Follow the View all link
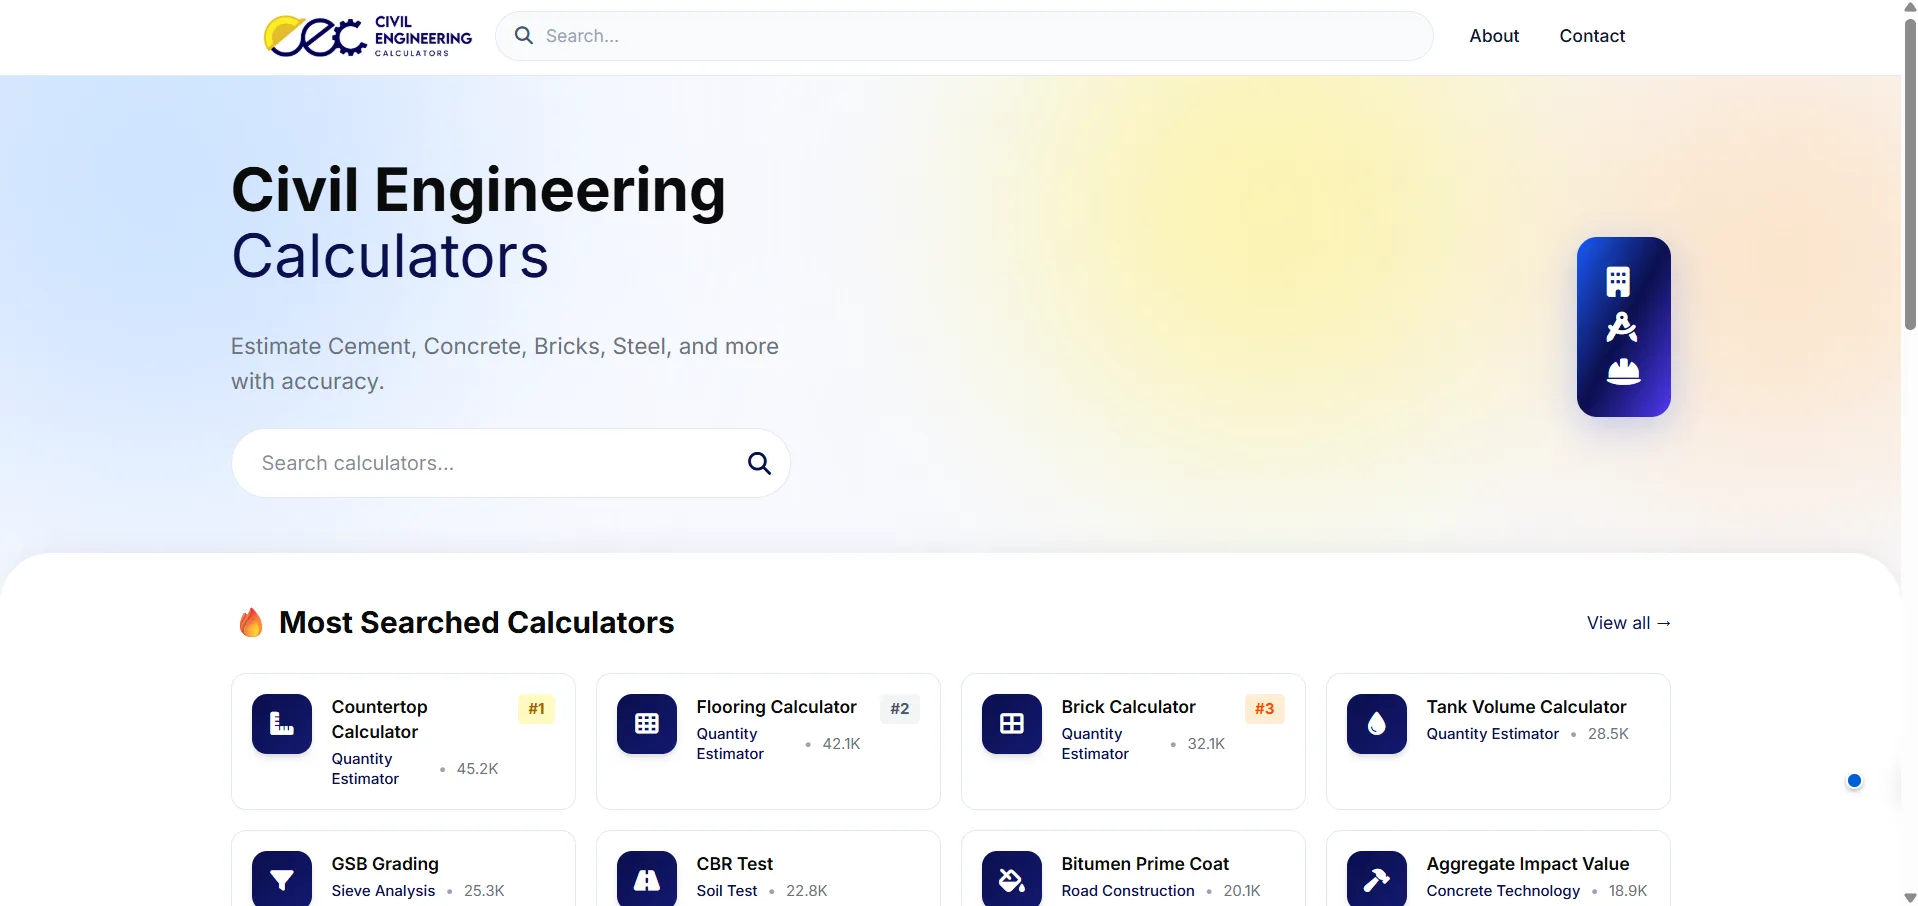This screenshot has width=1918, height=906. point(1629,623)
